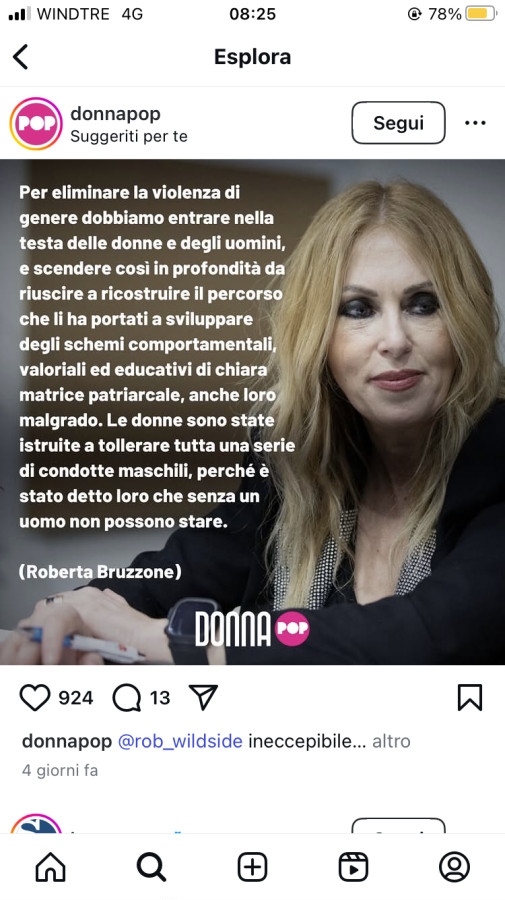Open the three-dot post options menu
Image resolution: width=505 pixels, height=900 pixels.
pos(475,123)
